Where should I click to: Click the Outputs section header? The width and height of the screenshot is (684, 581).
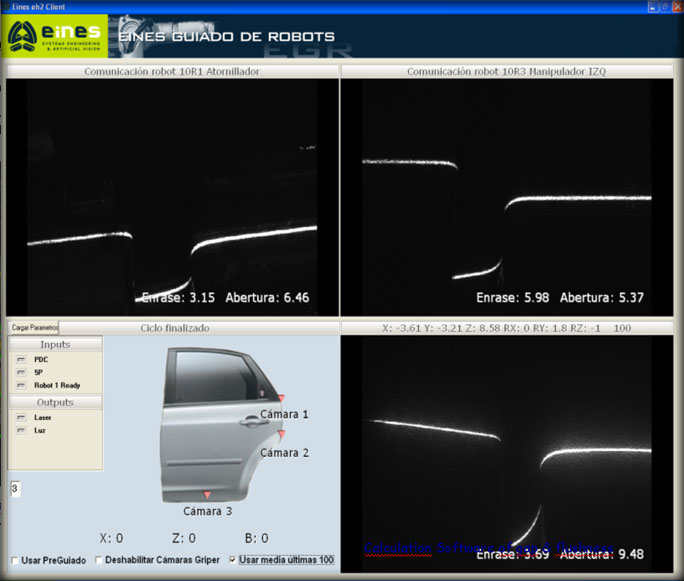55,402
